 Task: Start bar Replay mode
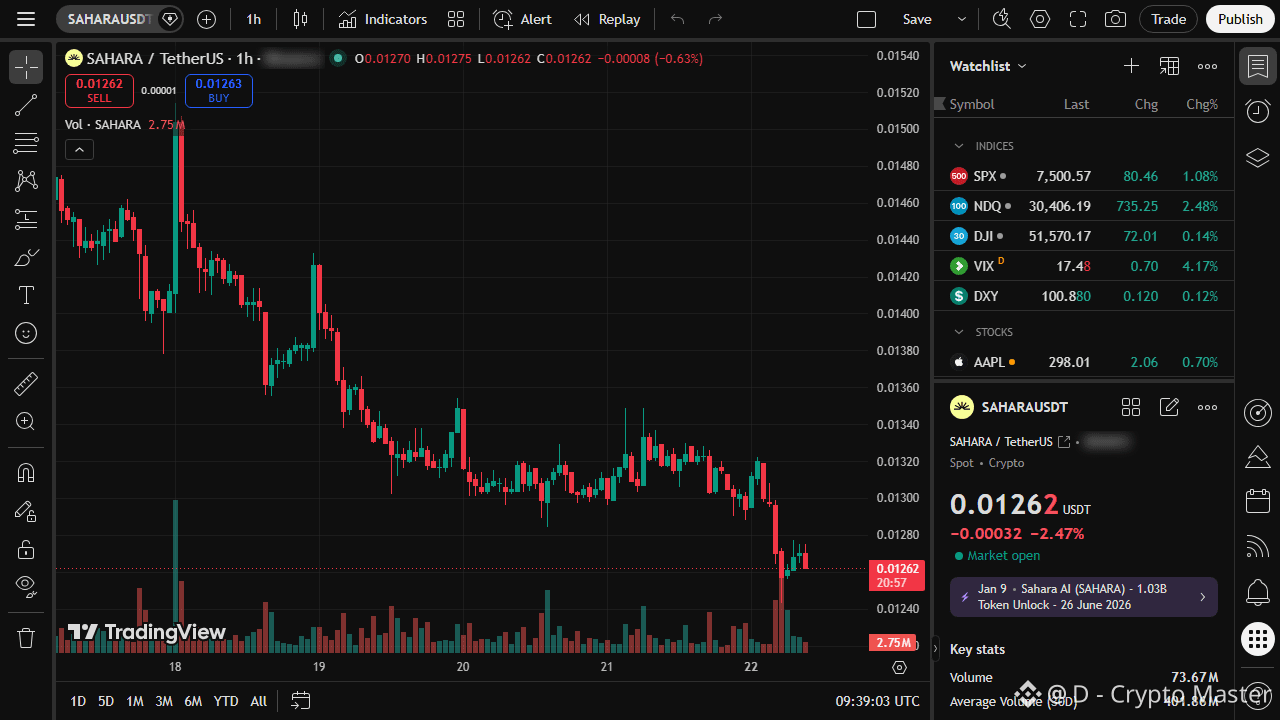pyautogui.click(x=607, y=19)
